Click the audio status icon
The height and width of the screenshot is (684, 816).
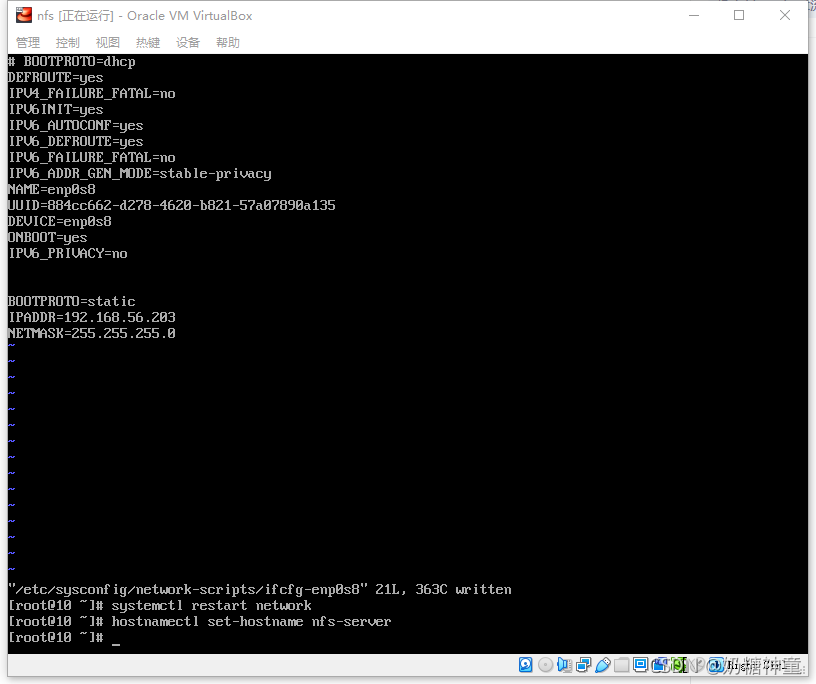pos(564,665)
